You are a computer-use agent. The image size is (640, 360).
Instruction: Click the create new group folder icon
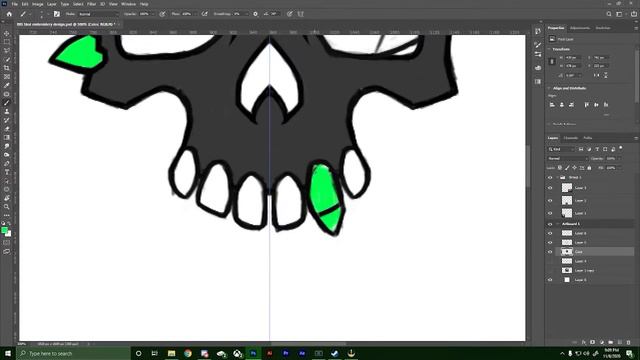click(611, 342)
